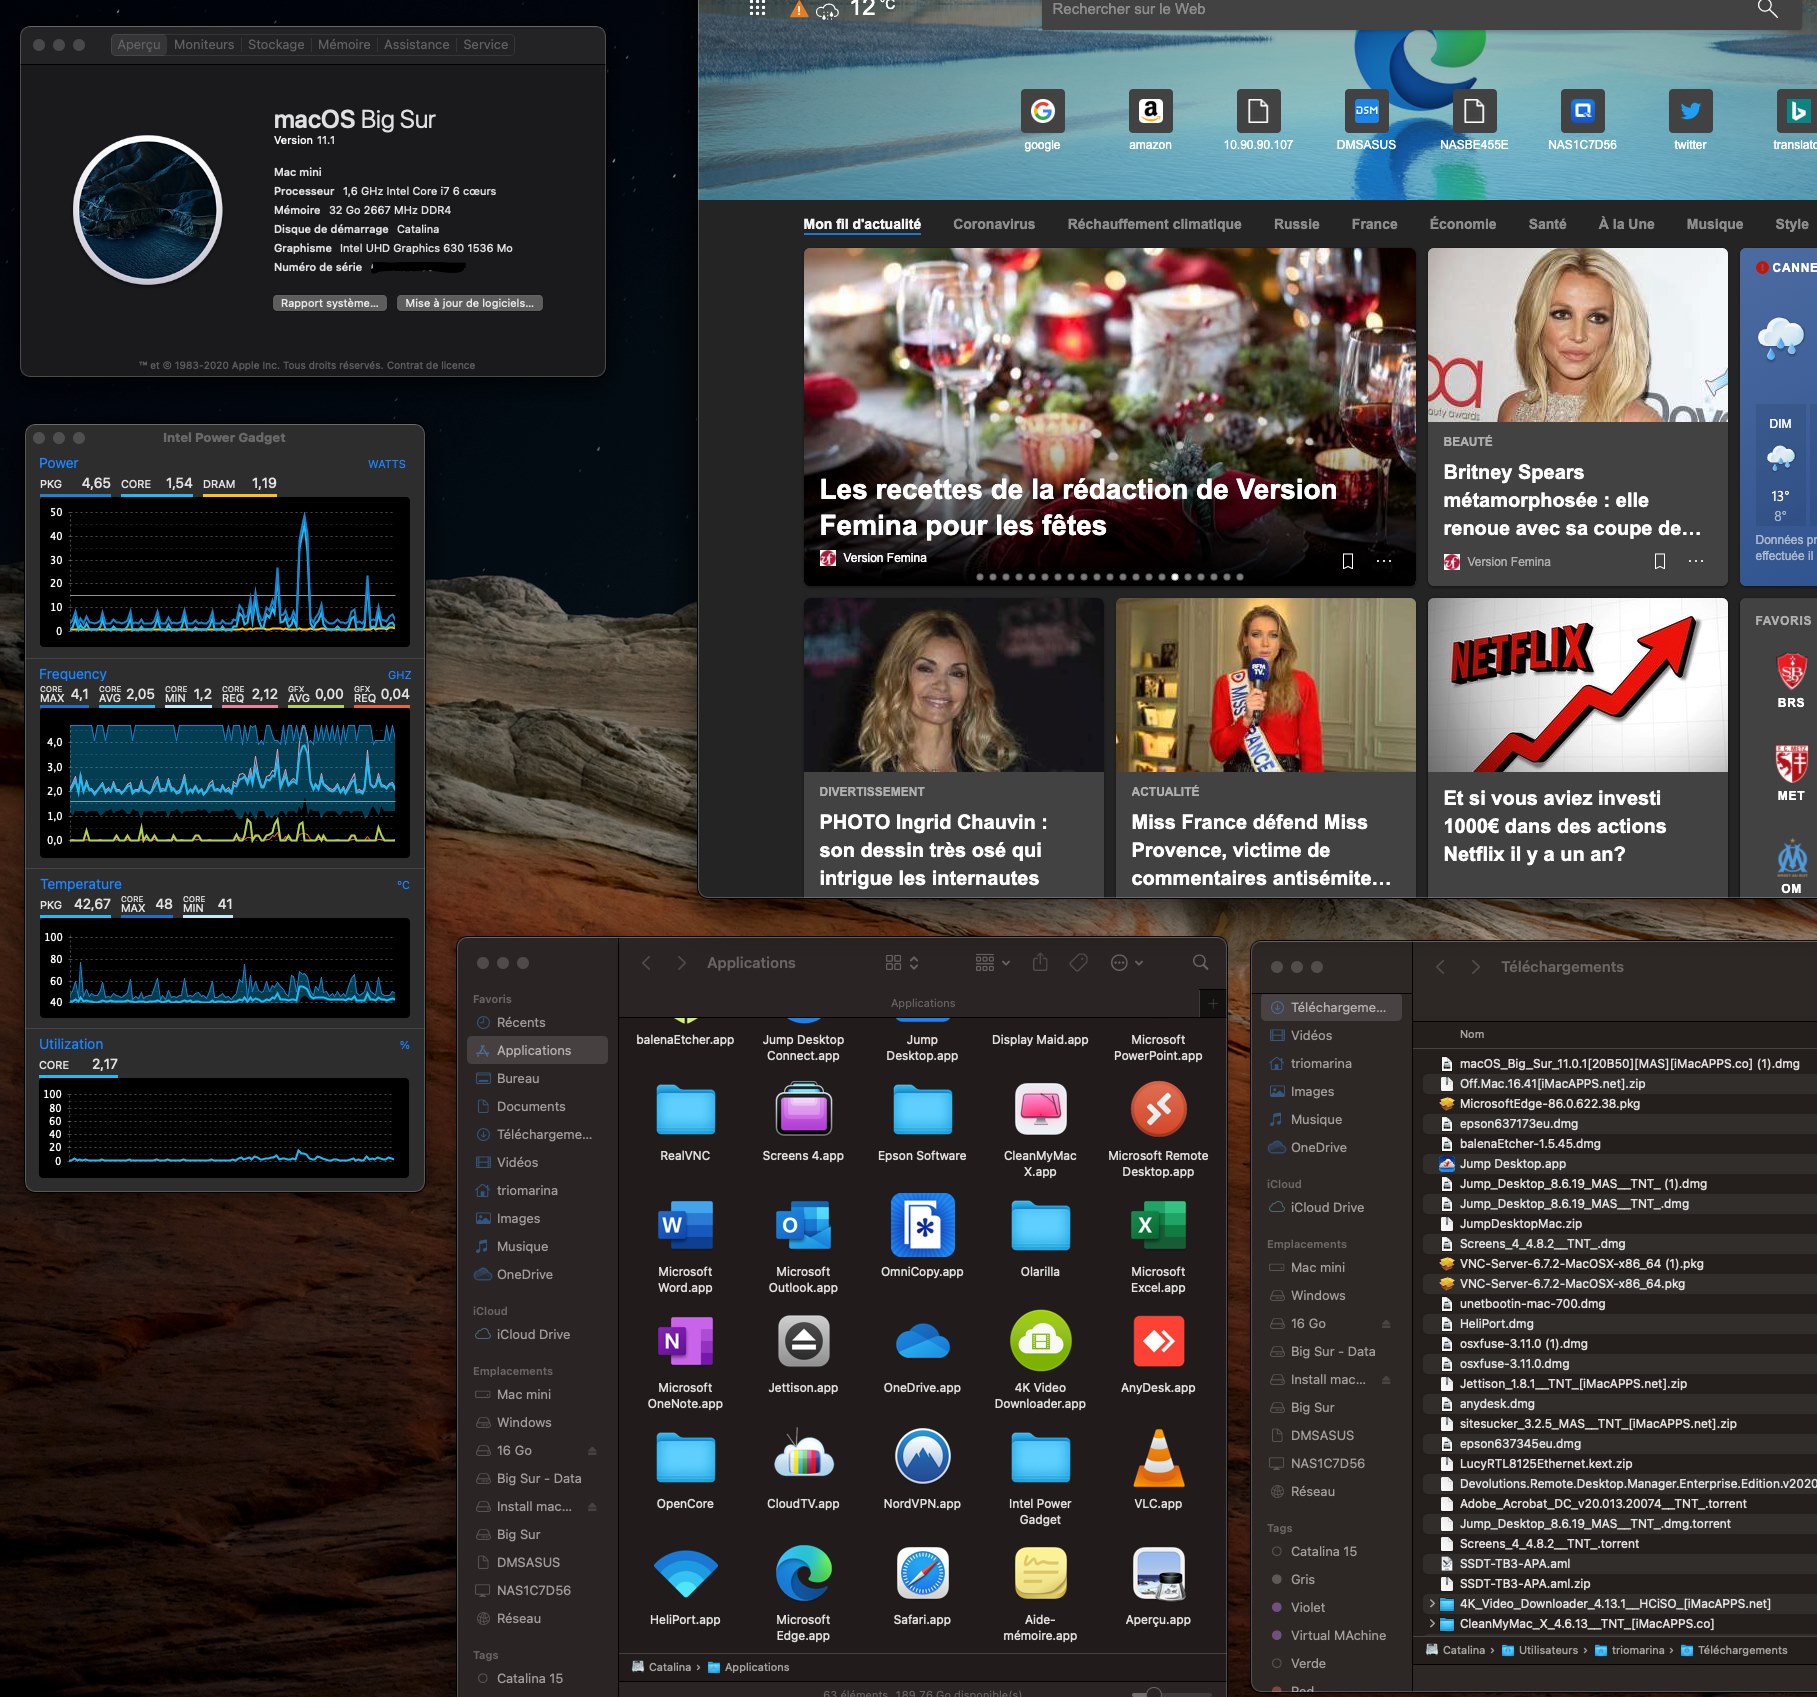Click the google quick link tile in Edge
The height and width of the screenshot is (1697, 1817).
[1042, 111]
